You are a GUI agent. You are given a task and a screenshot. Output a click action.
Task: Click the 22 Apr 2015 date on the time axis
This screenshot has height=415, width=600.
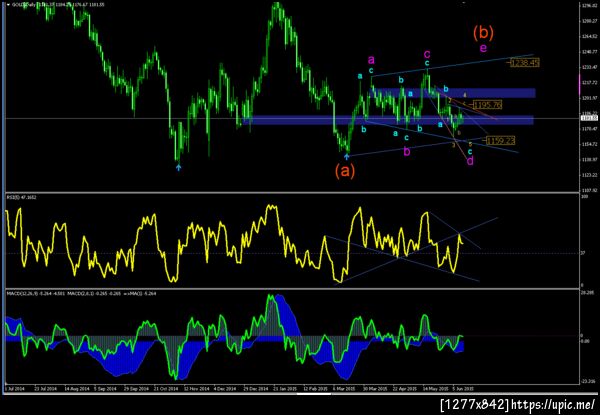(x=404, y=388)
